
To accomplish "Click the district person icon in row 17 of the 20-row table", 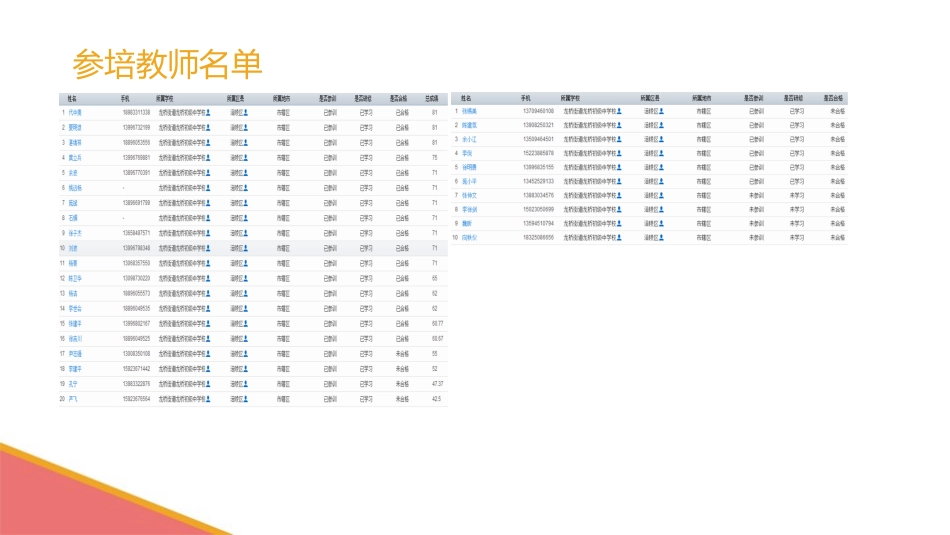I will pos(246,354).
